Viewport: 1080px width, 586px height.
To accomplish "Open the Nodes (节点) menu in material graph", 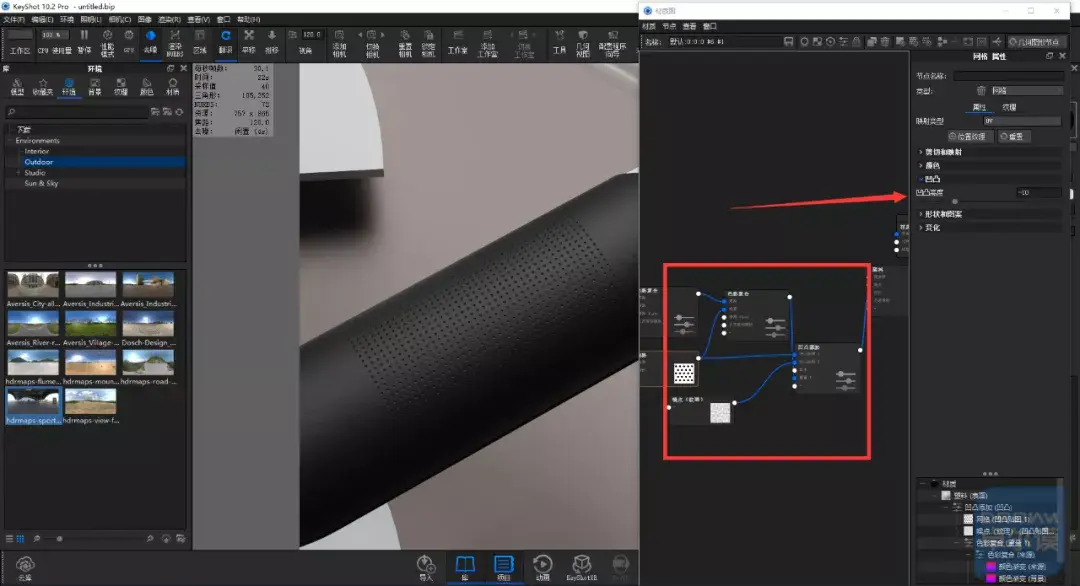I will coord(669,26).
